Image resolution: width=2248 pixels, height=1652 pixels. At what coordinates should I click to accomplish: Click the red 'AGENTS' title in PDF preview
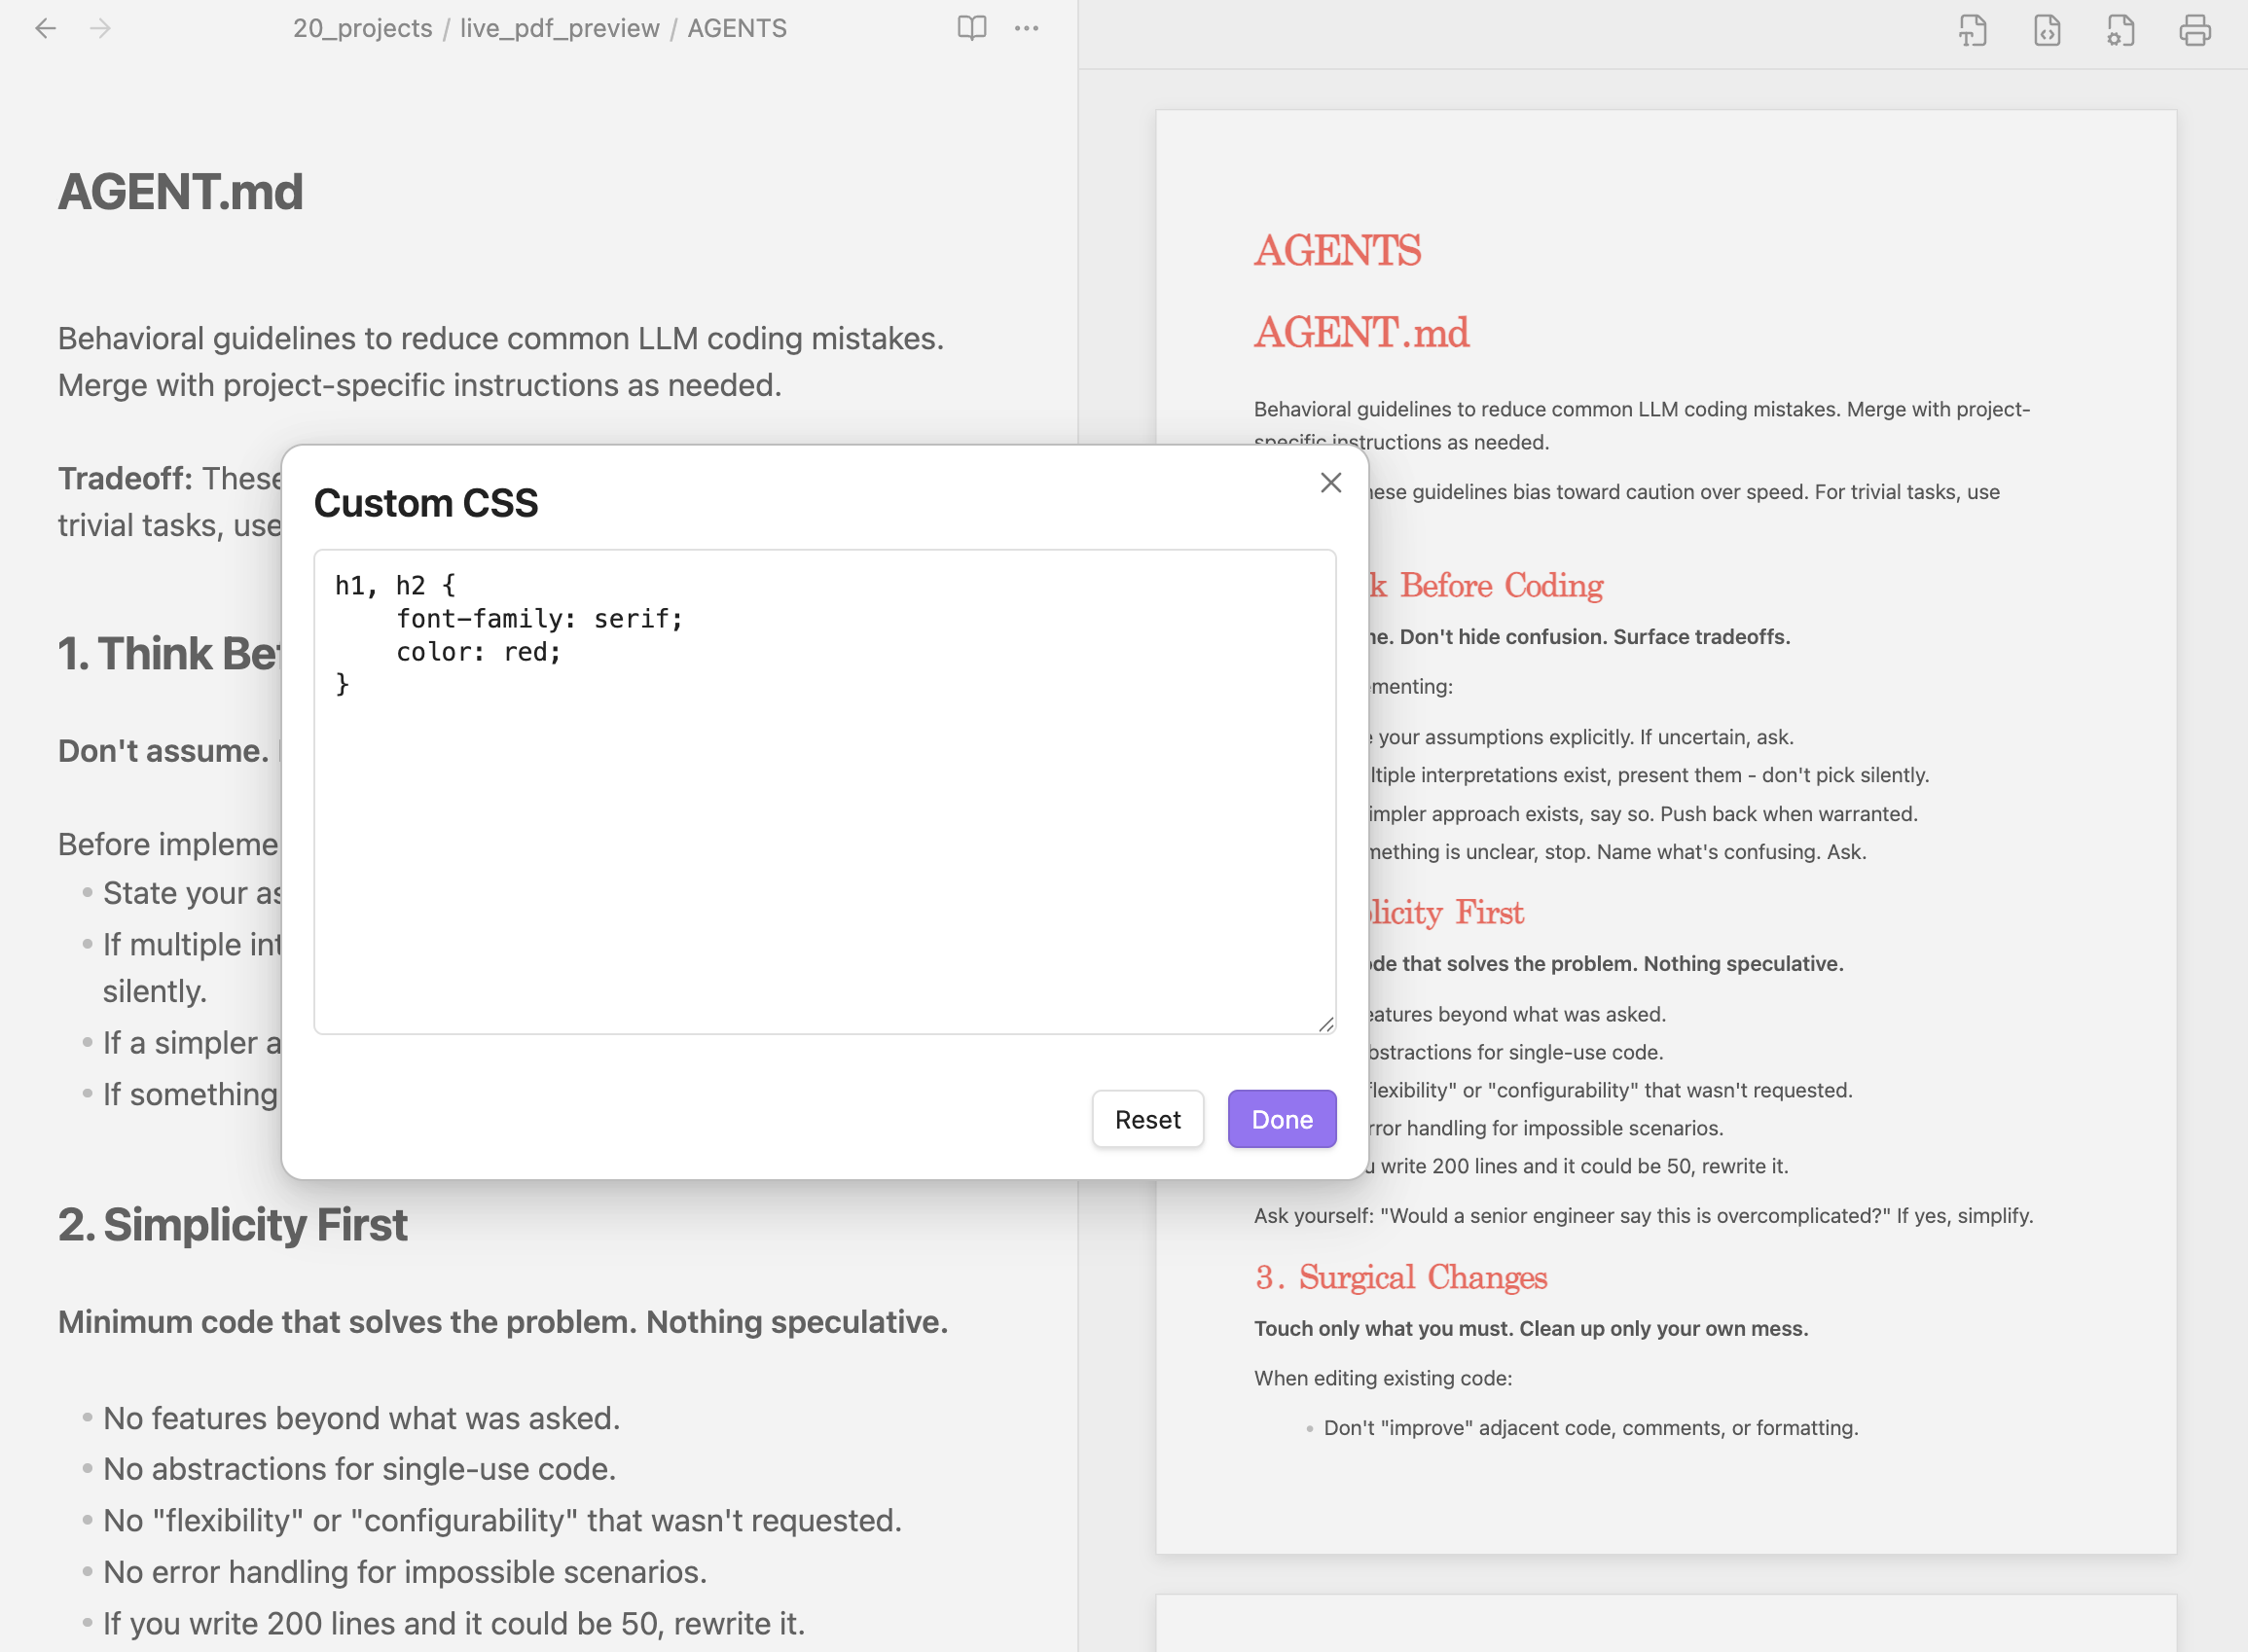pos(1337,250)
